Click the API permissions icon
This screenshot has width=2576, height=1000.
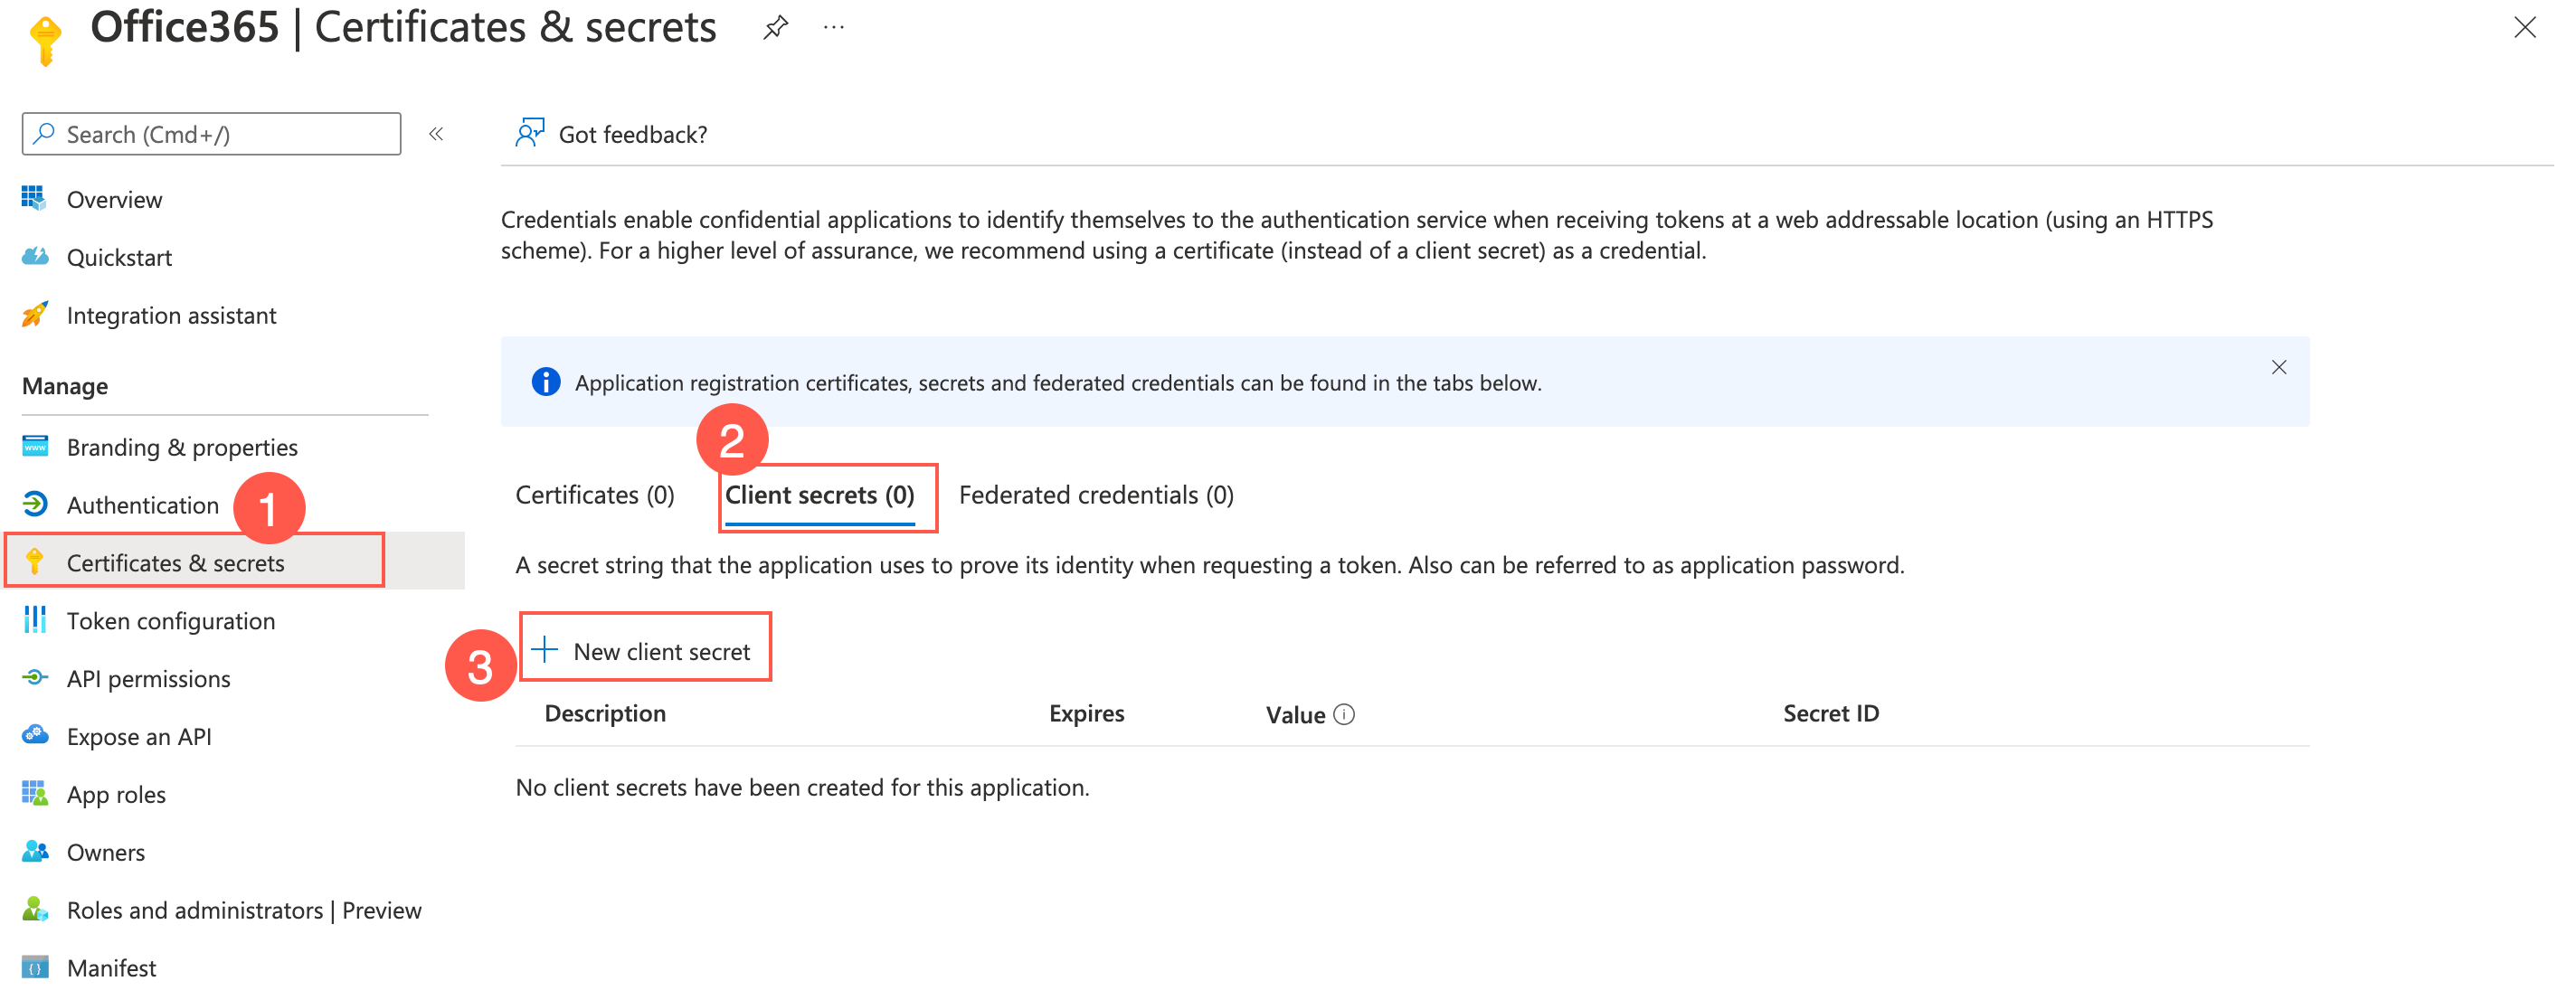coord(34,678)
